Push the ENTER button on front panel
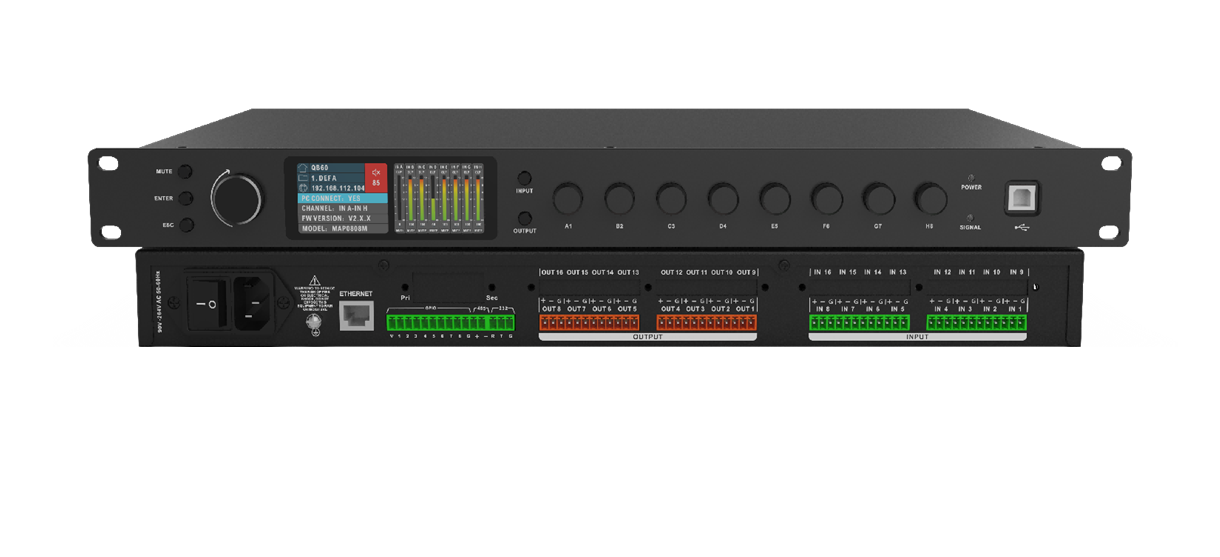This screenshot has width=1220, height=557. 186,198
